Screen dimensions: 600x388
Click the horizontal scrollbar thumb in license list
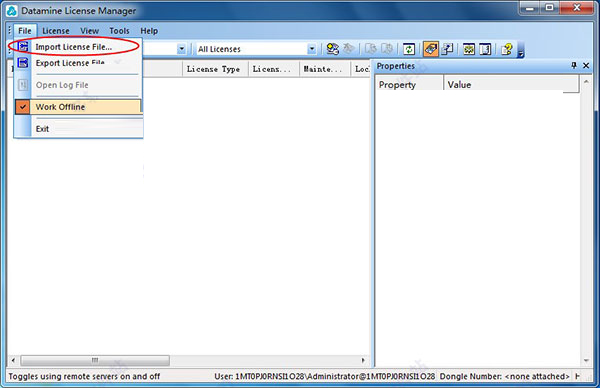coord(95,360)
